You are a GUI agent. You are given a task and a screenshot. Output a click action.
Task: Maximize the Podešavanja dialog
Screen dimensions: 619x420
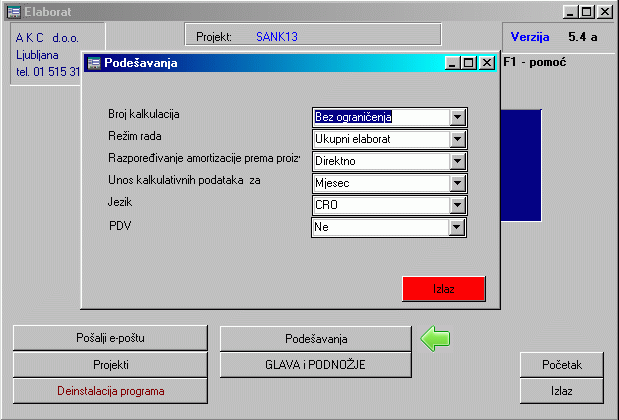tap(469, 63)
